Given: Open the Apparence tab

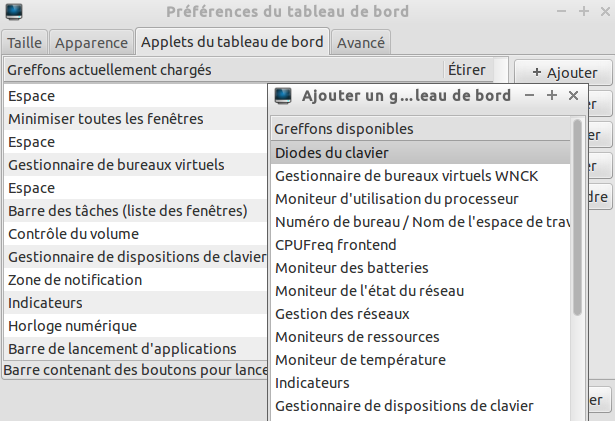Looking at the screenshot, I should [91, 42].
